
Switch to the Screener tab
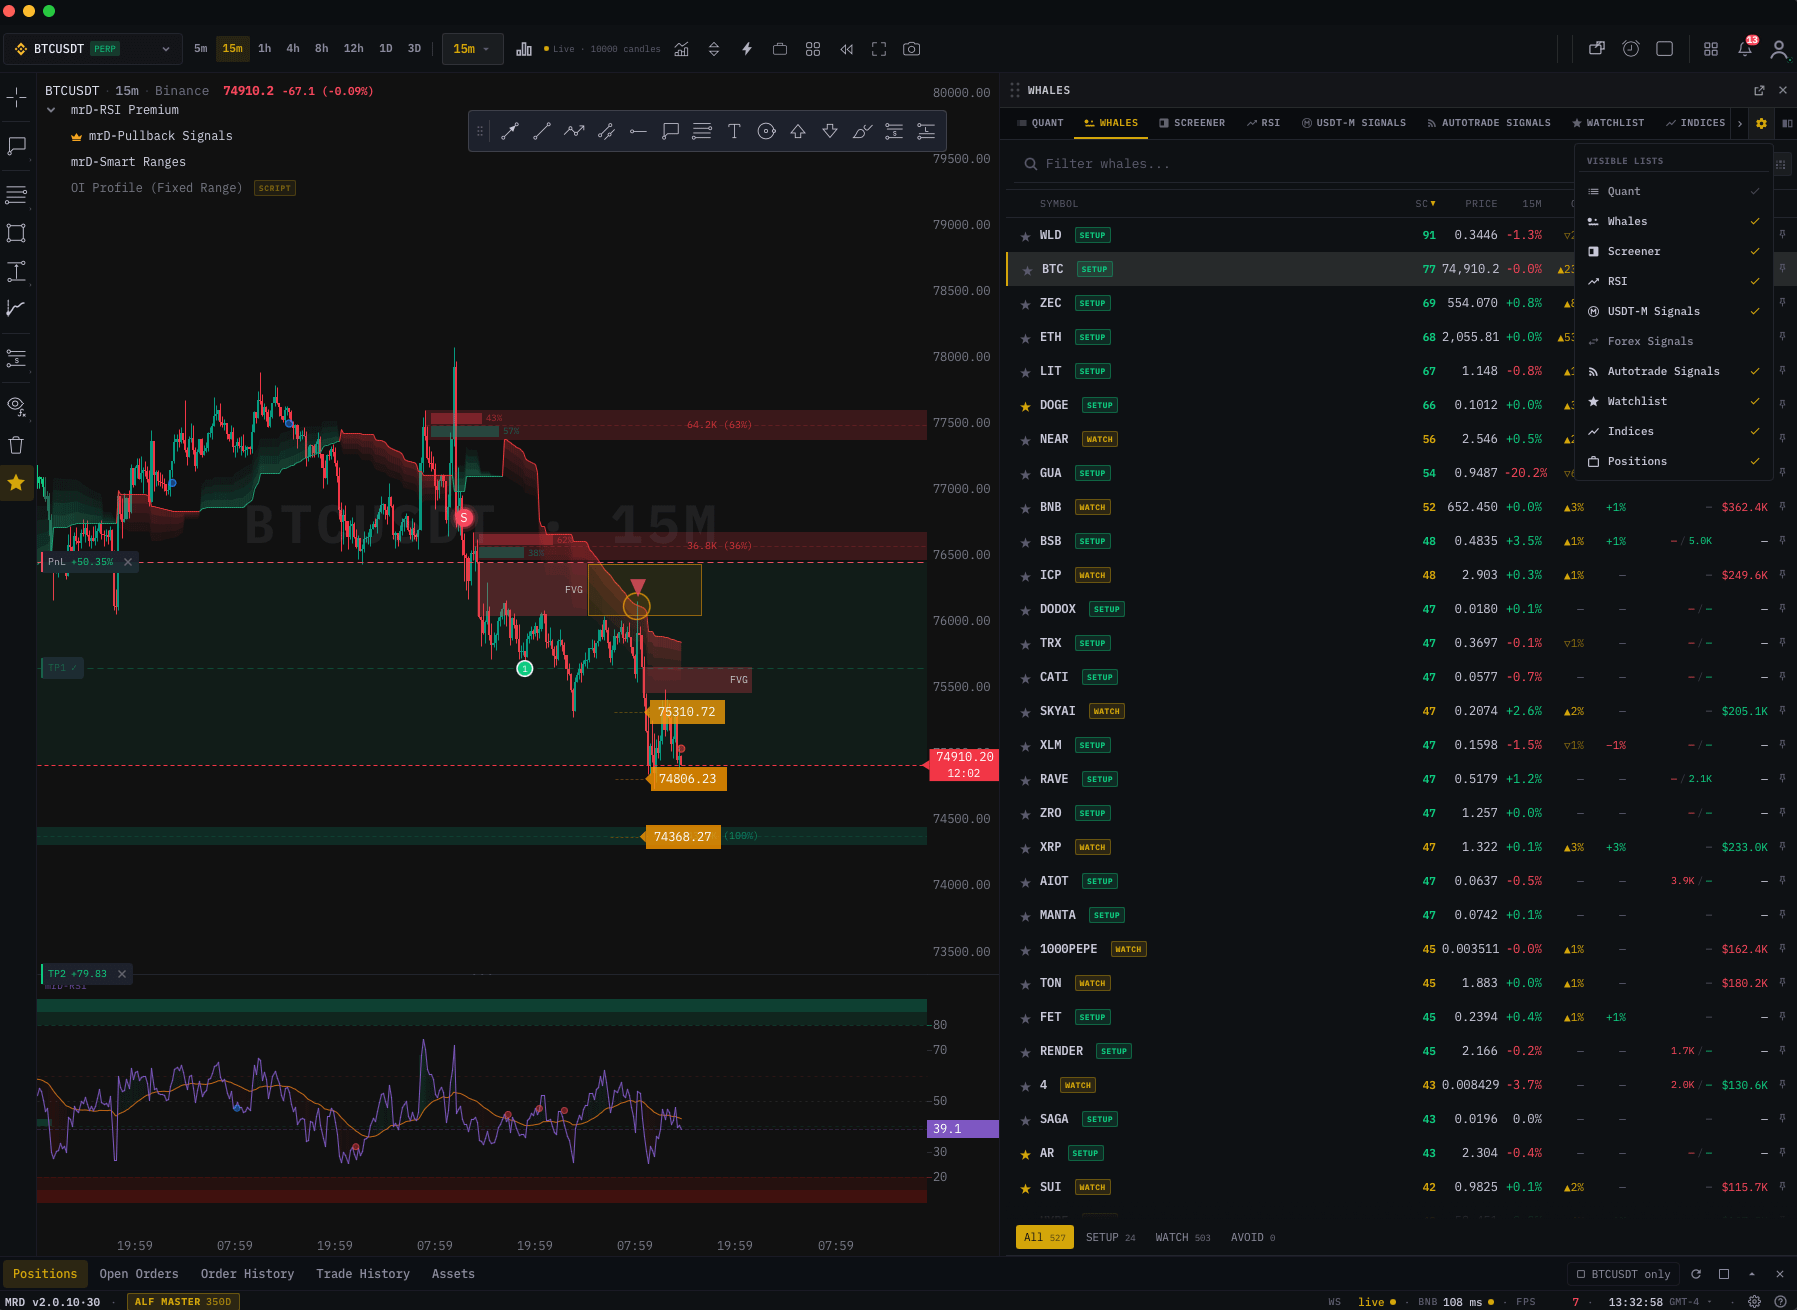point(1192,123)
